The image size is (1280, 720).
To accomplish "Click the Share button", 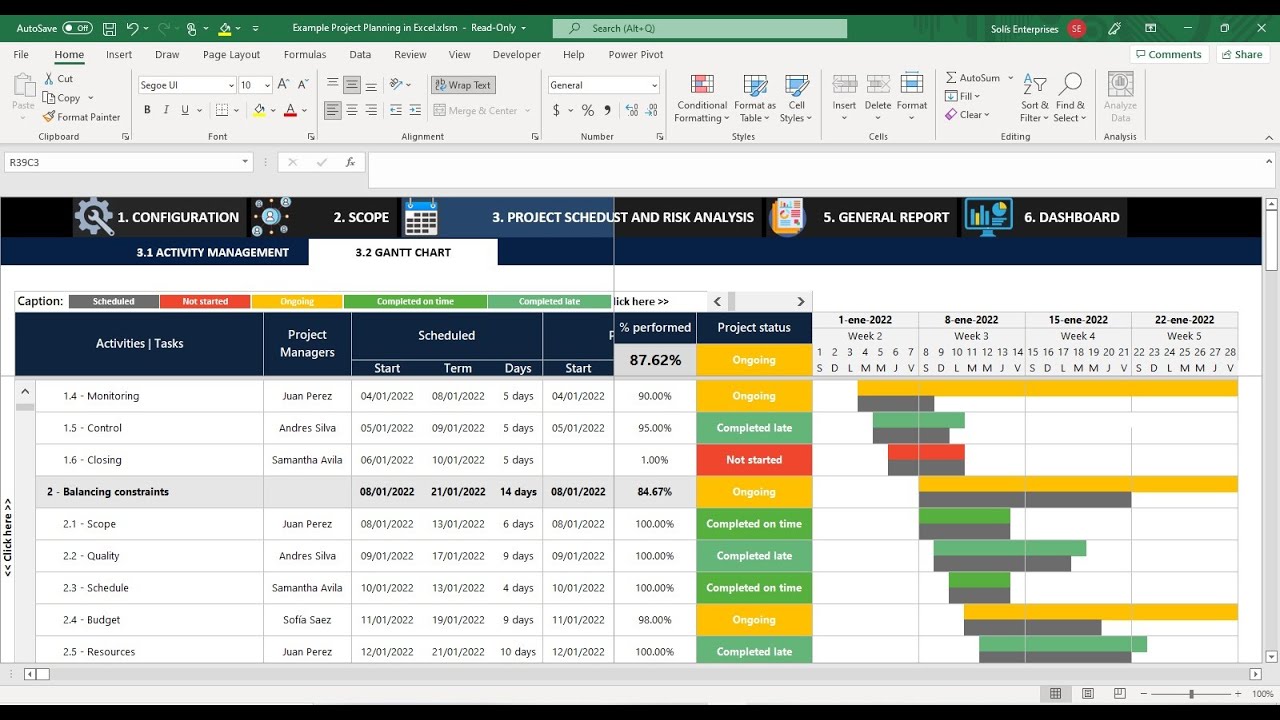I will pos(1241,55).
